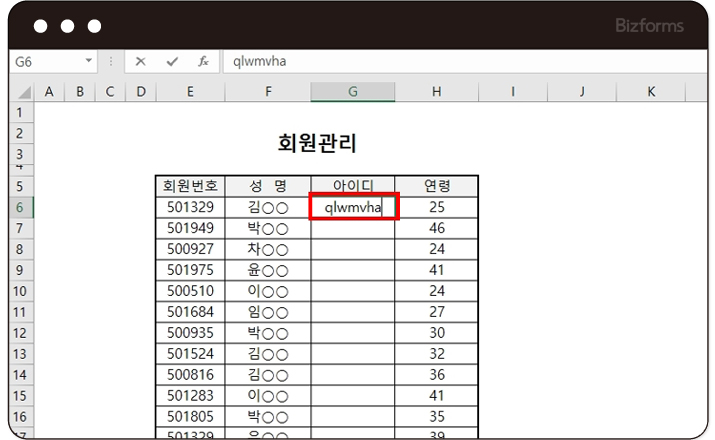The image size is (715, 440).
Task: Select the column G header
Action: click(x=352, y=92)
